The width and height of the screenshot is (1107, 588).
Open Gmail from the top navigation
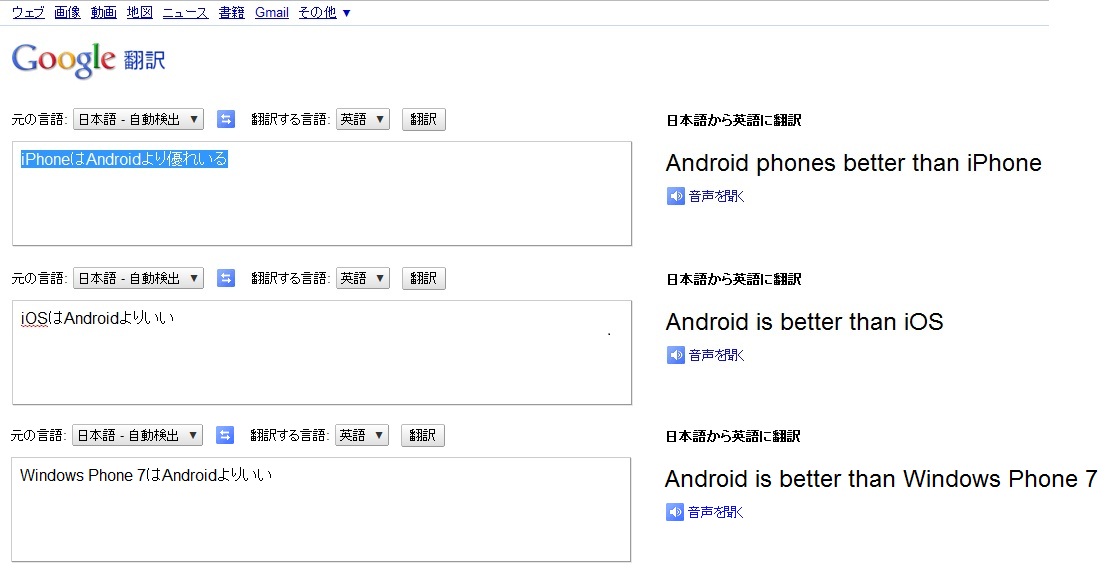tap(272, 13)
